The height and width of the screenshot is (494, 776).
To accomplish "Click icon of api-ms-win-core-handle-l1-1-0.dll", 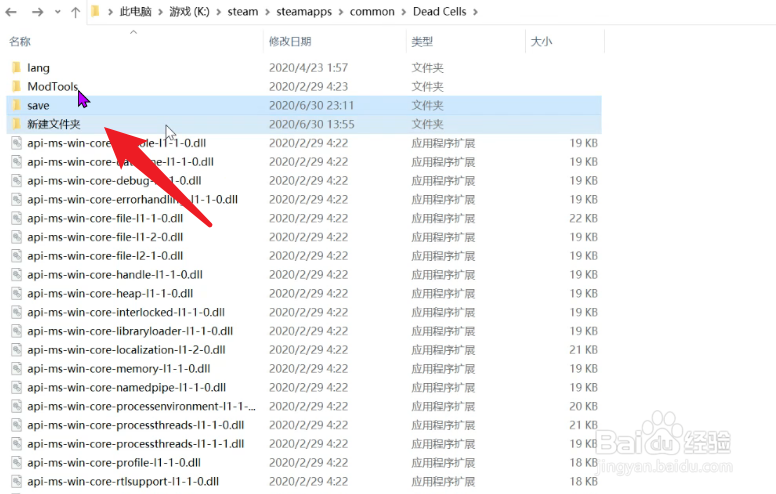I will pyautogui.click(x=16, y=274).
